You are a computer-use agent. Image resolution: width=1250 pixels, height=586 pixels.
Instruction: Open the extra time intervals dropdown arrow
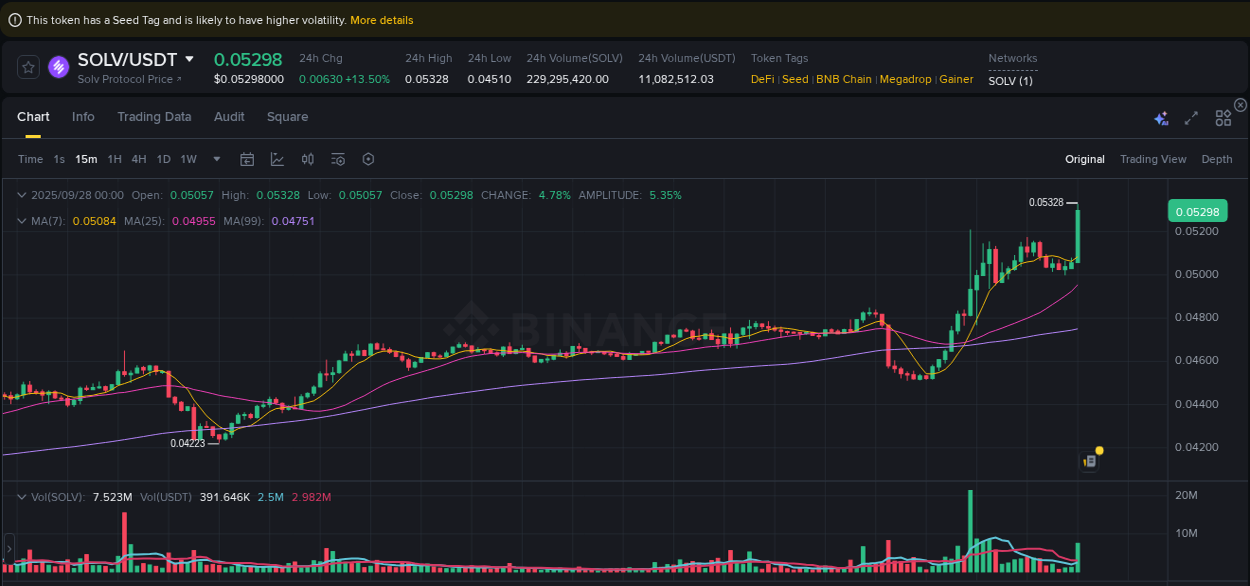[x=216, y=159]
